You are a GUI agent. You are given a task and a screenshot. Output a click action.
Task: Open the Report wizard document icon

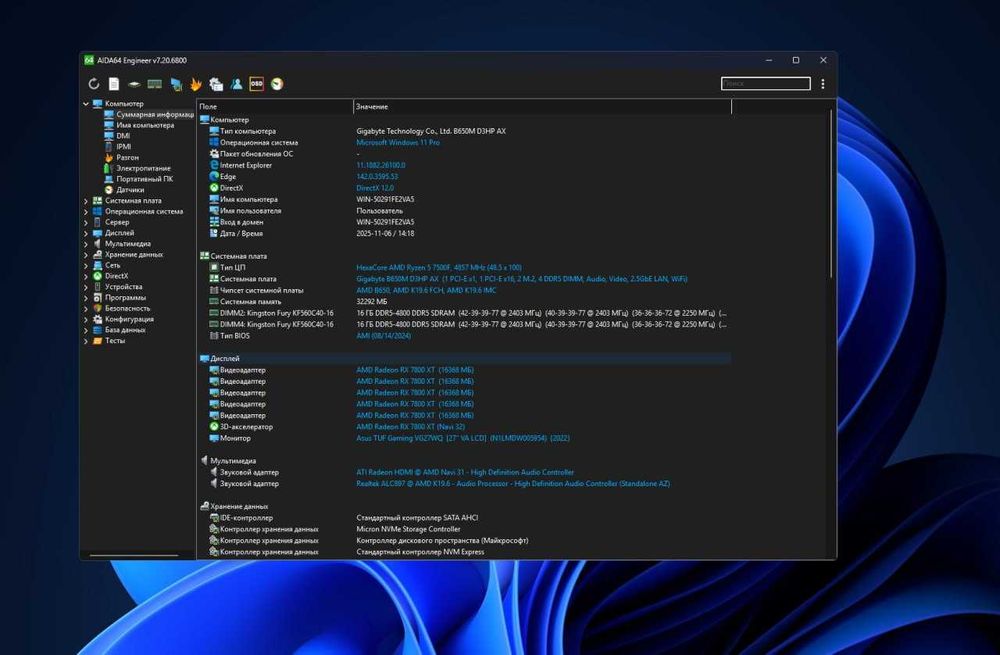pyautogui.click(x=114, y=84)
